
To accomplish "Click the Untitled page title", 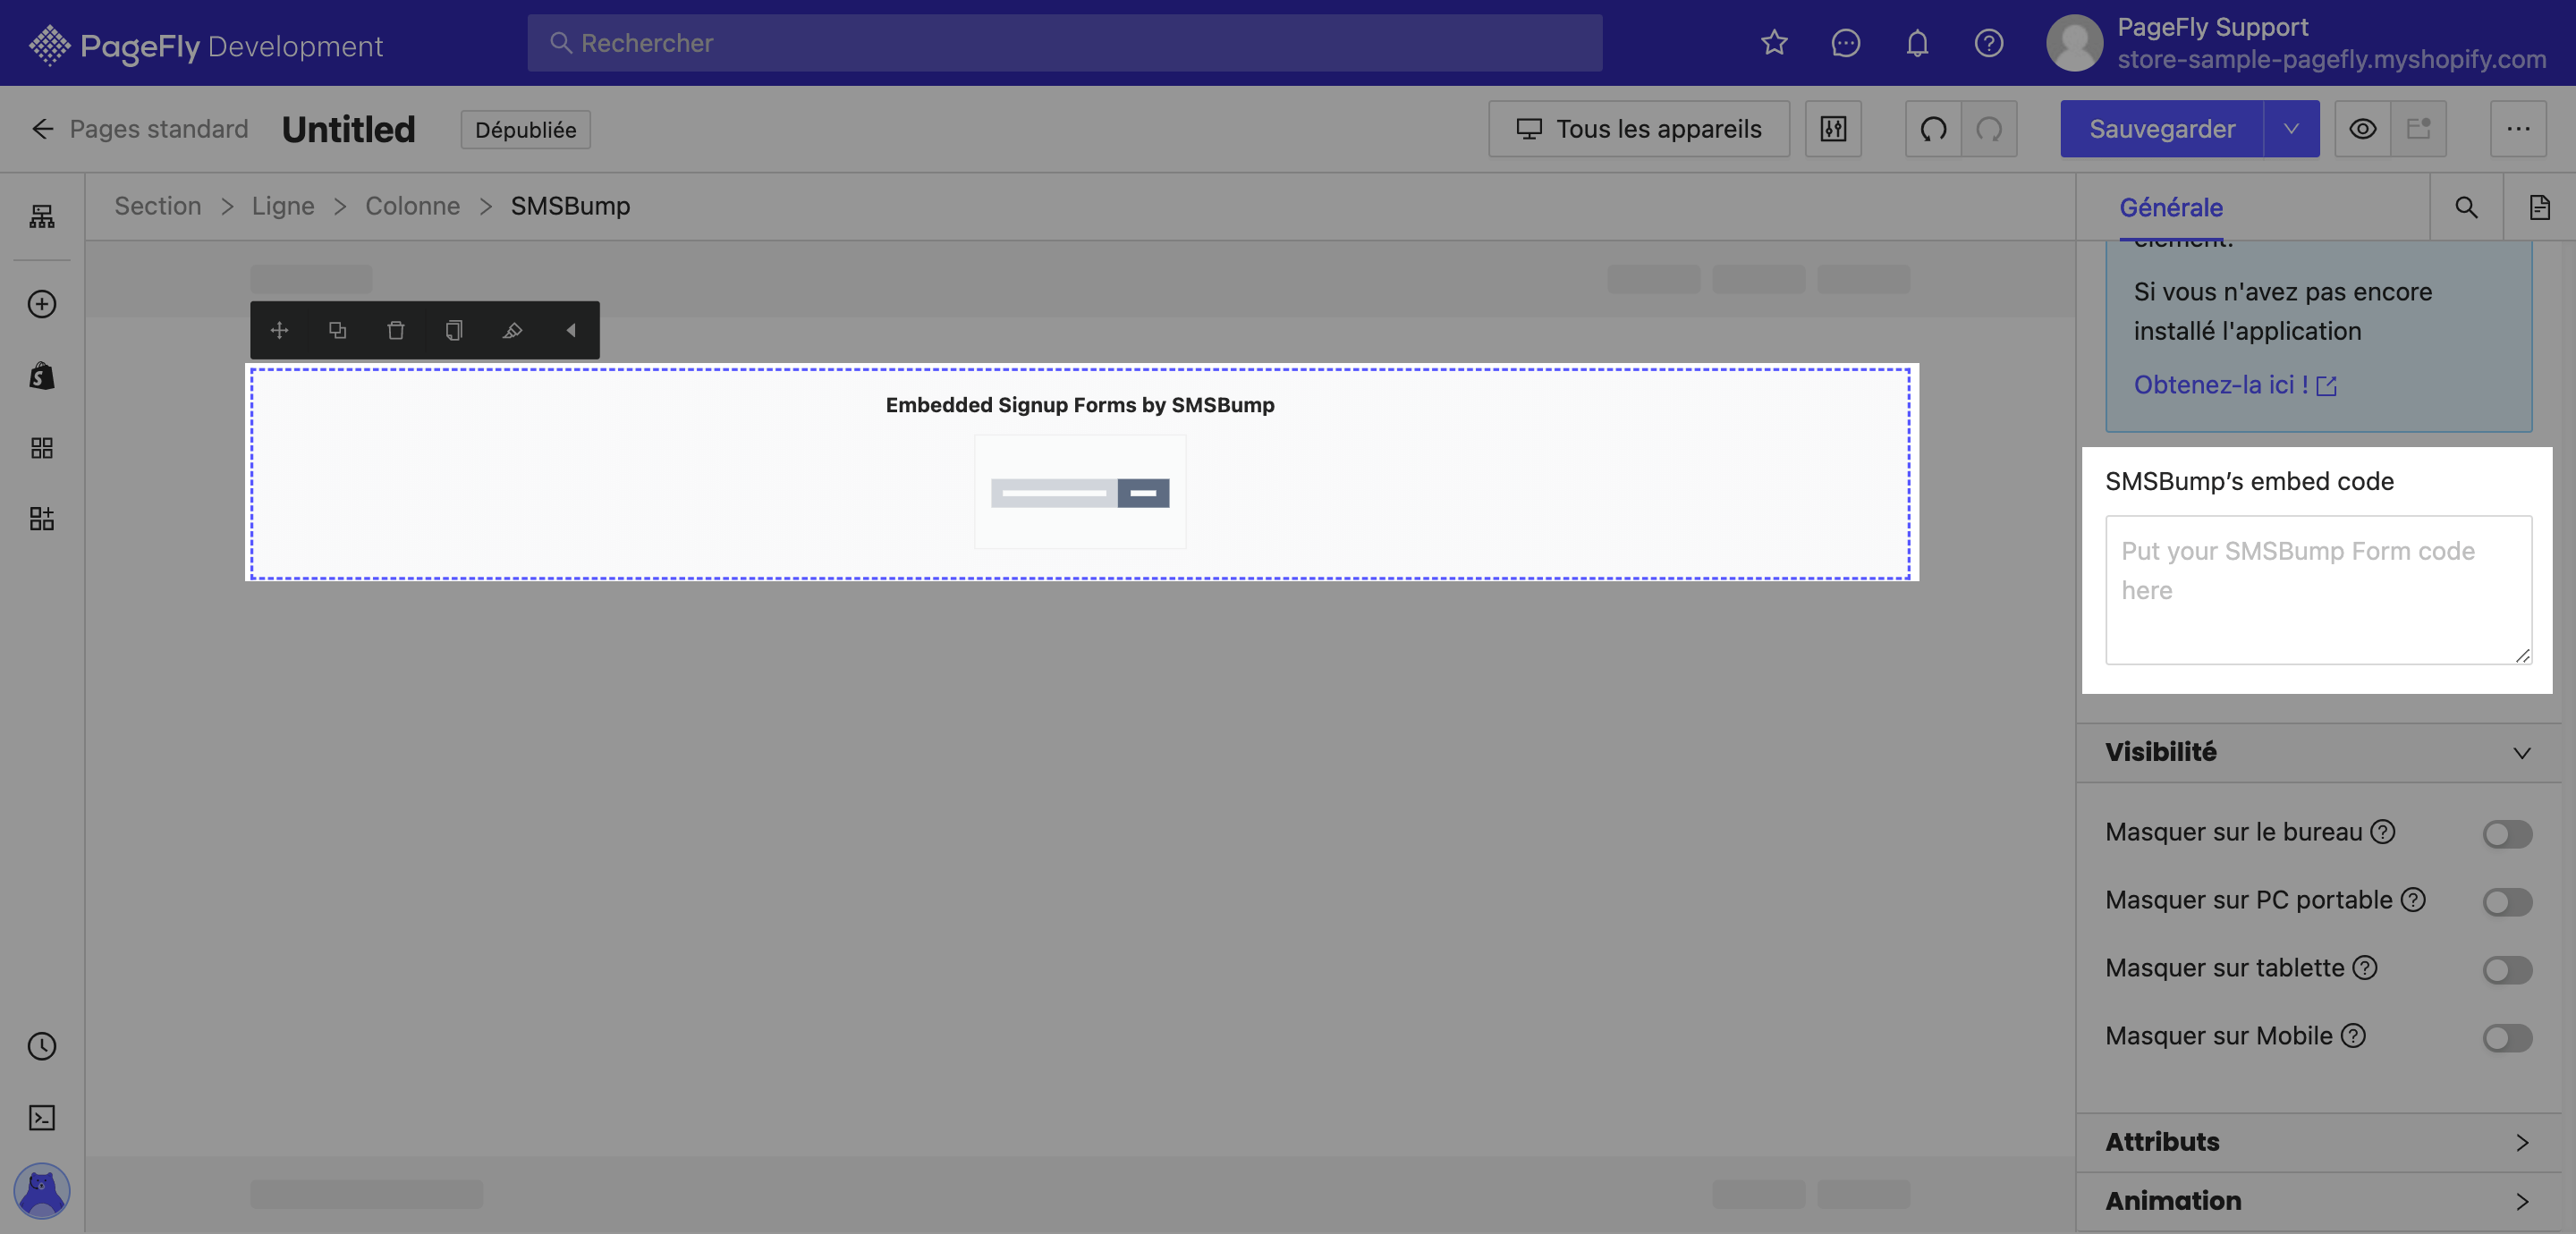I will pyautogui.click(x=348, y=129).
